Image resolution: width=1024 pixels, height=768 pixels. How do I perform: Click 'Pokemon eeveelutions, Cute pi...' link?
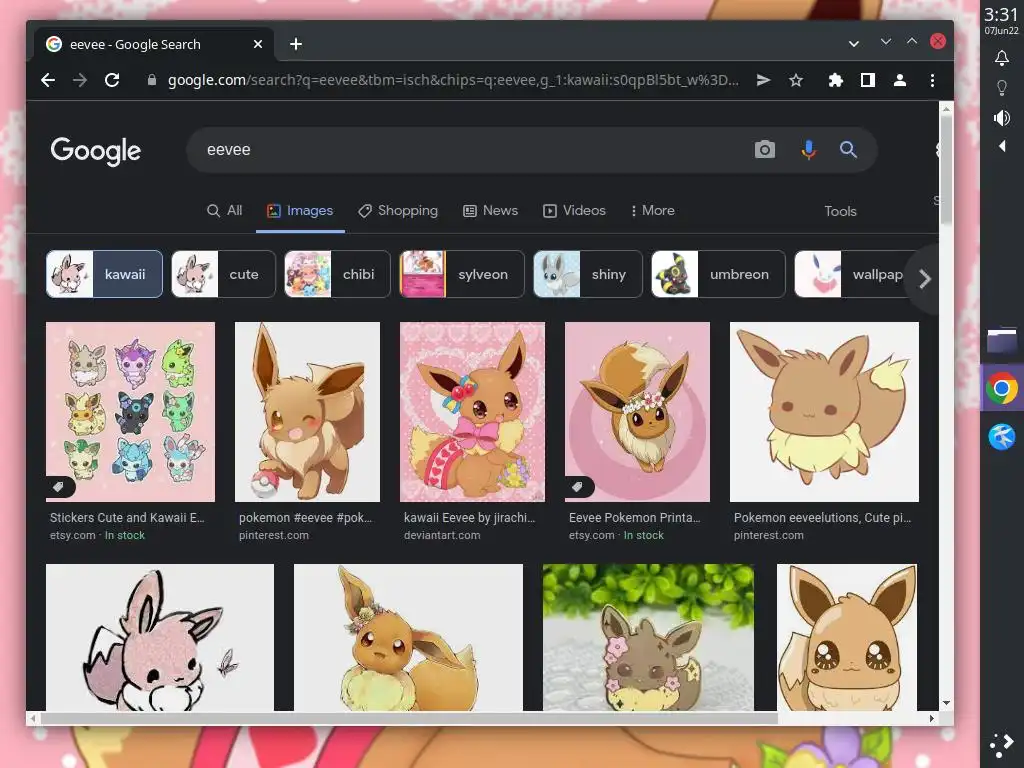point(822,518)
